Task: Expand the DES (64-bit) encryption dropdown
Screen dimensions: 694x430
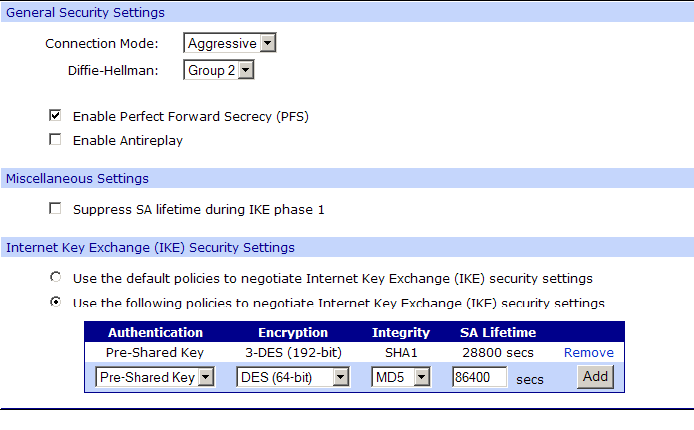Action: (x=292, y=377)
